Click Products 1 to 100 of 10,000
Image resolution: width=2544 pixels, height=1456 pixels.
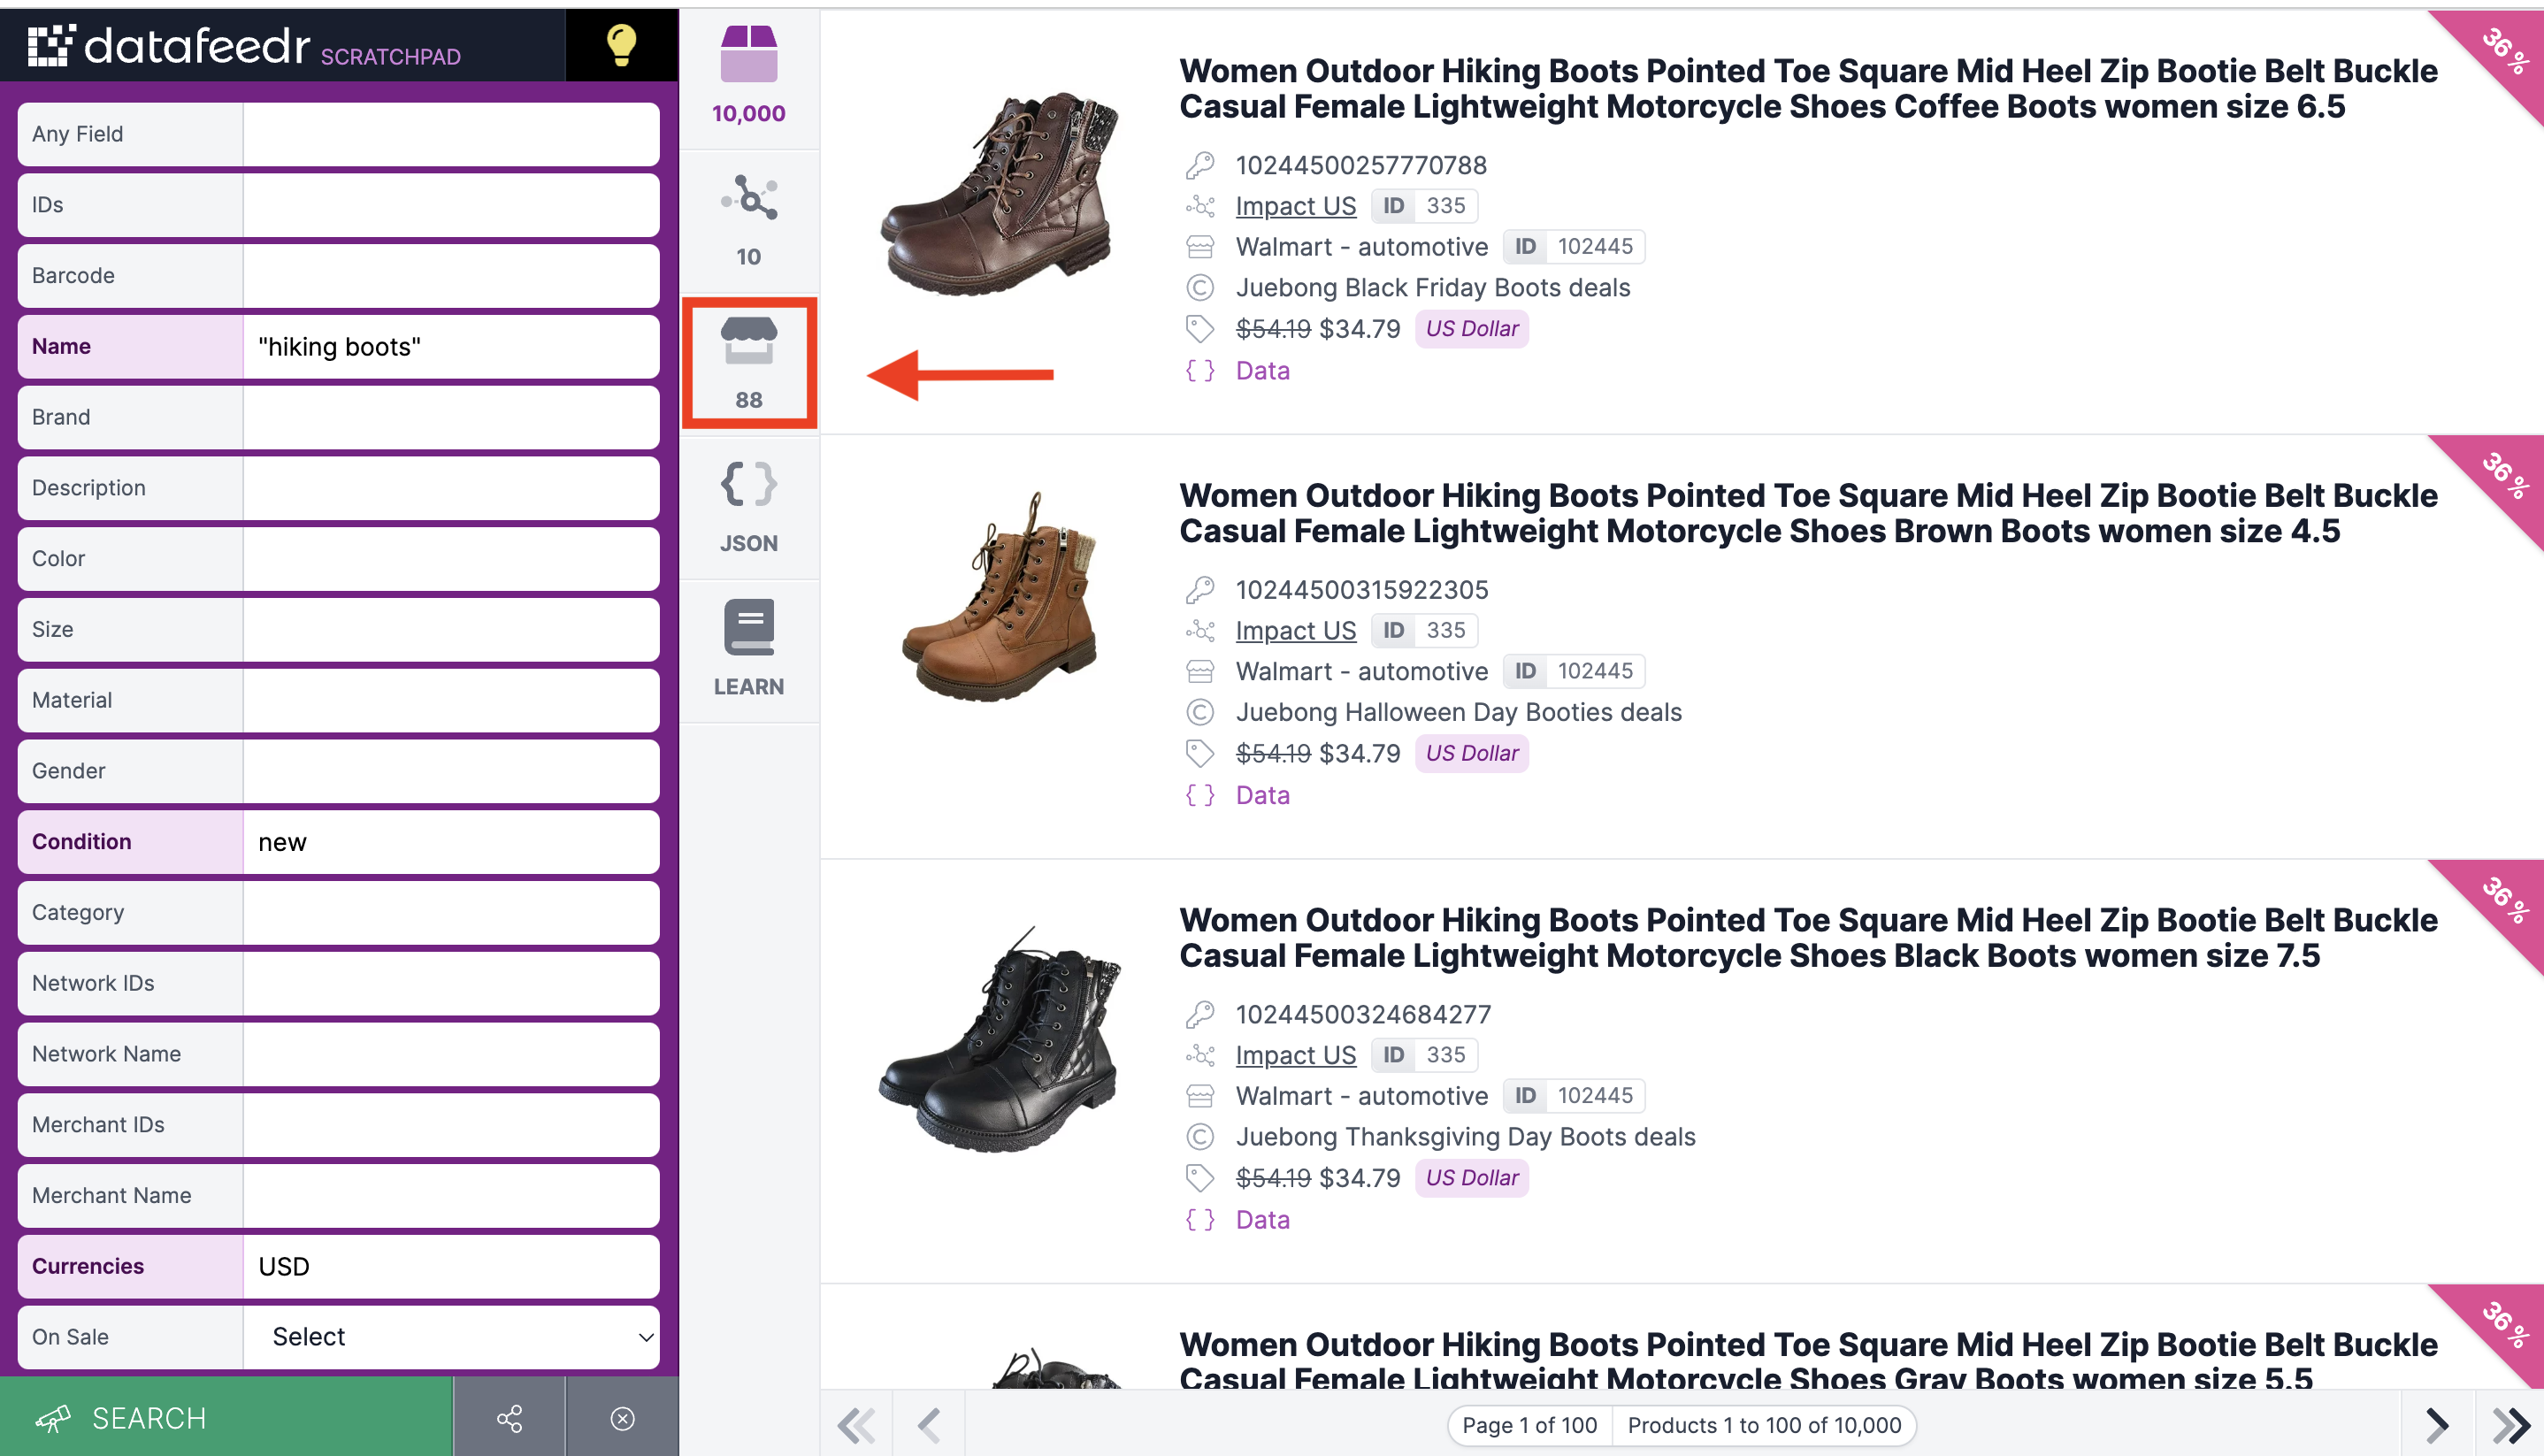click(1764, 1425)
